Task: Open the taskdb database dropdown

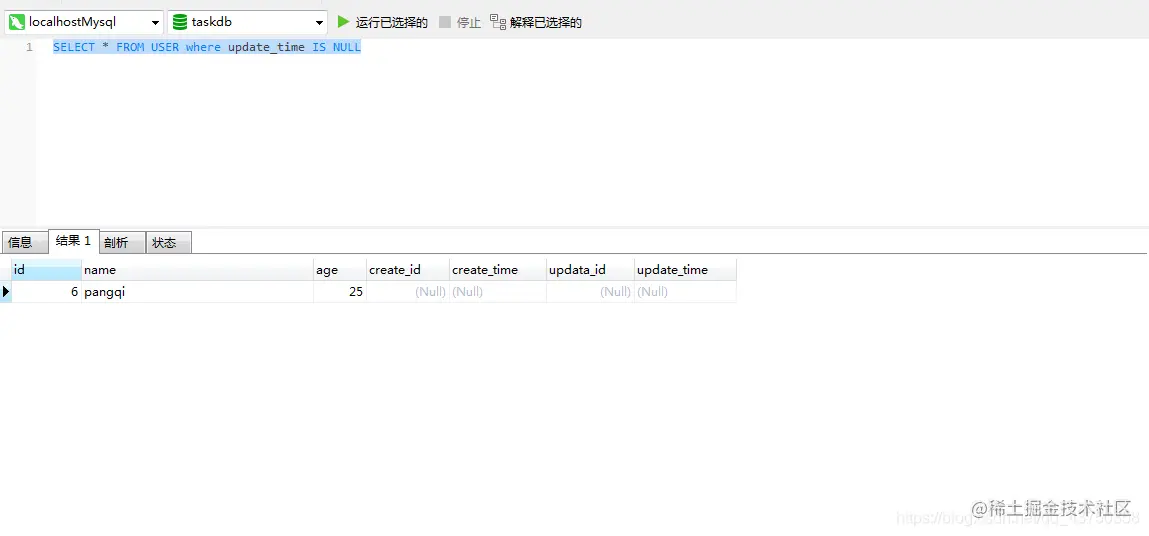Action: click(x=319, y=23)
